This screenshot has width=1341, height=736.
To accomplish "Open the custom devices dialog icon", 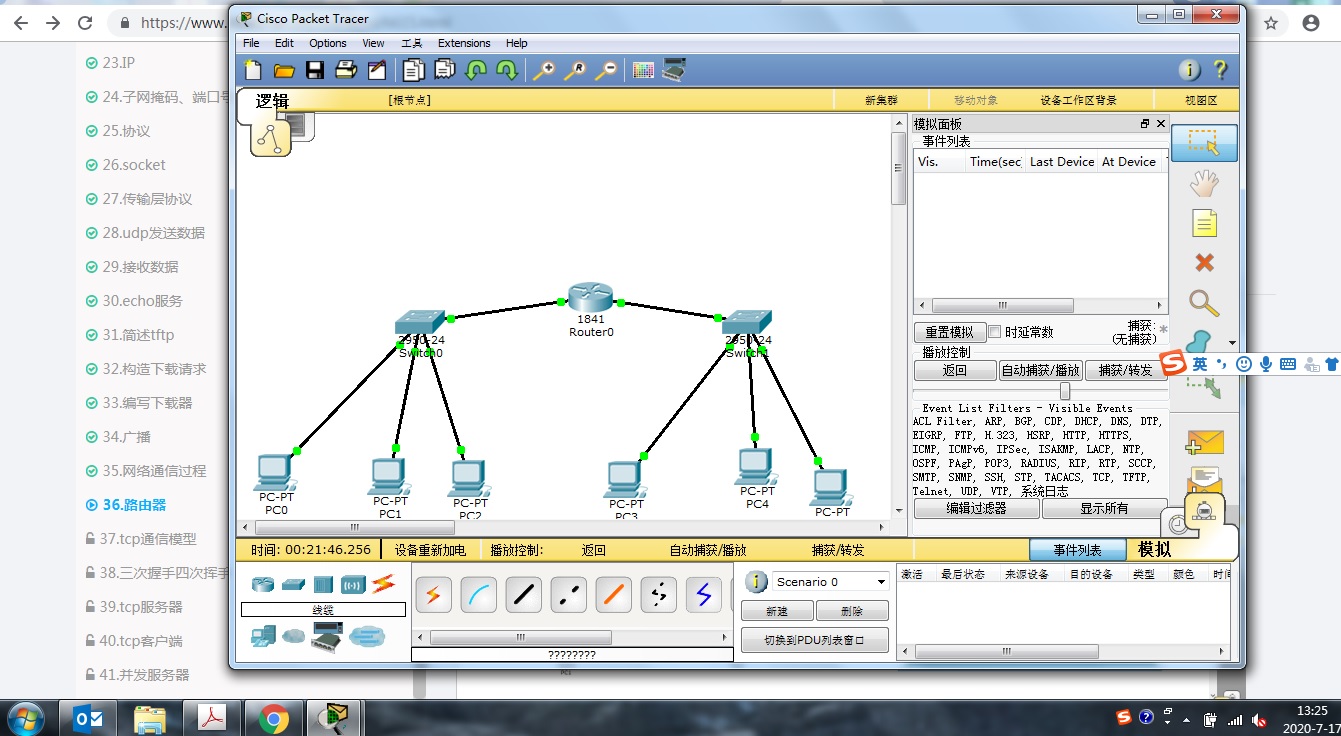I will click(674, 70).
